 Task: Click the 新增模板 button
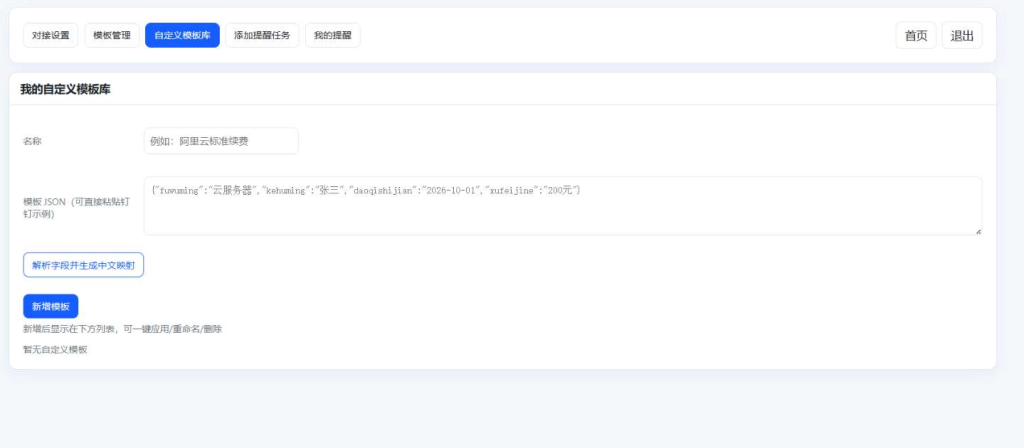pyautogui.click(x=51, y=306)
